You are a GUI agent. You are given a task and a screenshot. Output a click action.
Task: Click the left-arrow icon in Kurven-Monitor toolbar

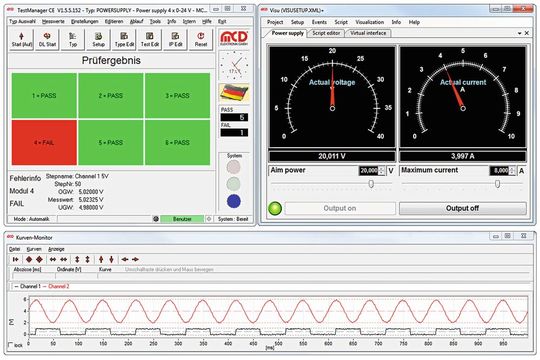125,259
